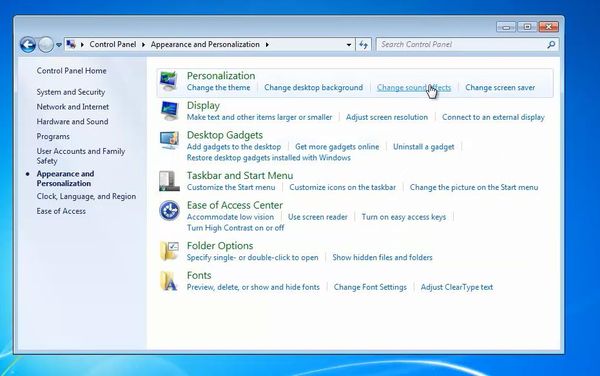Click the Taskbar and Start Menu icon
This screenshot has height=376, width=600.
169,181
